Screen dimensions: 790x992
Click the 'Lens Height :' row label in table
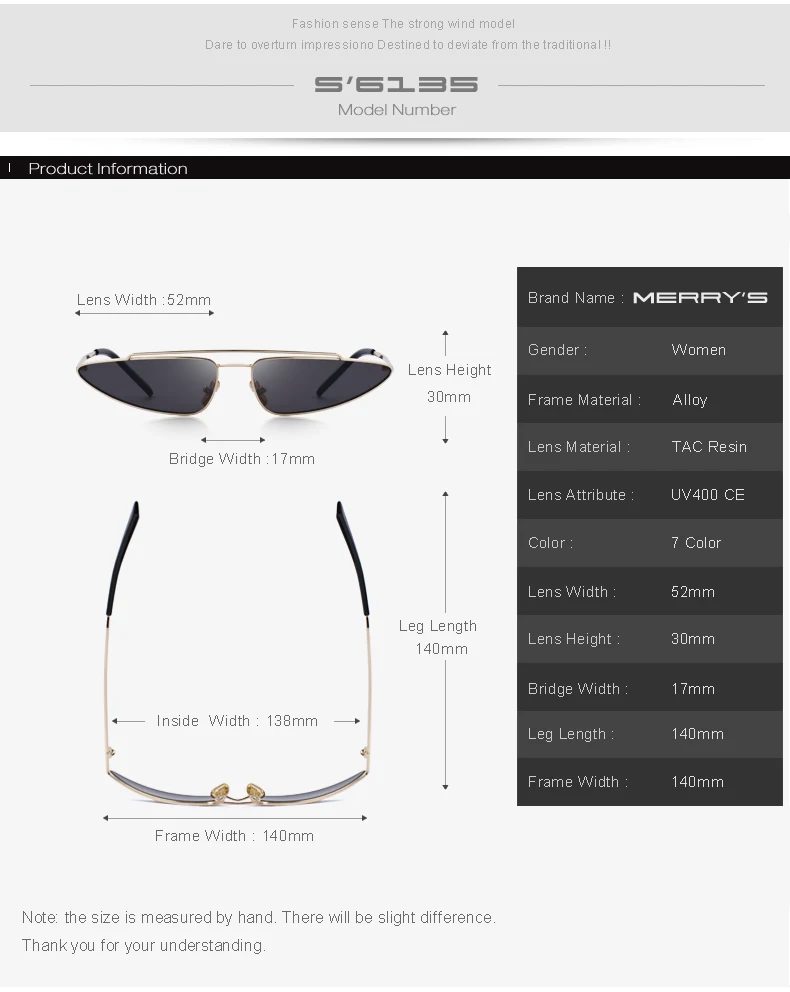click(x=574, y=639)
